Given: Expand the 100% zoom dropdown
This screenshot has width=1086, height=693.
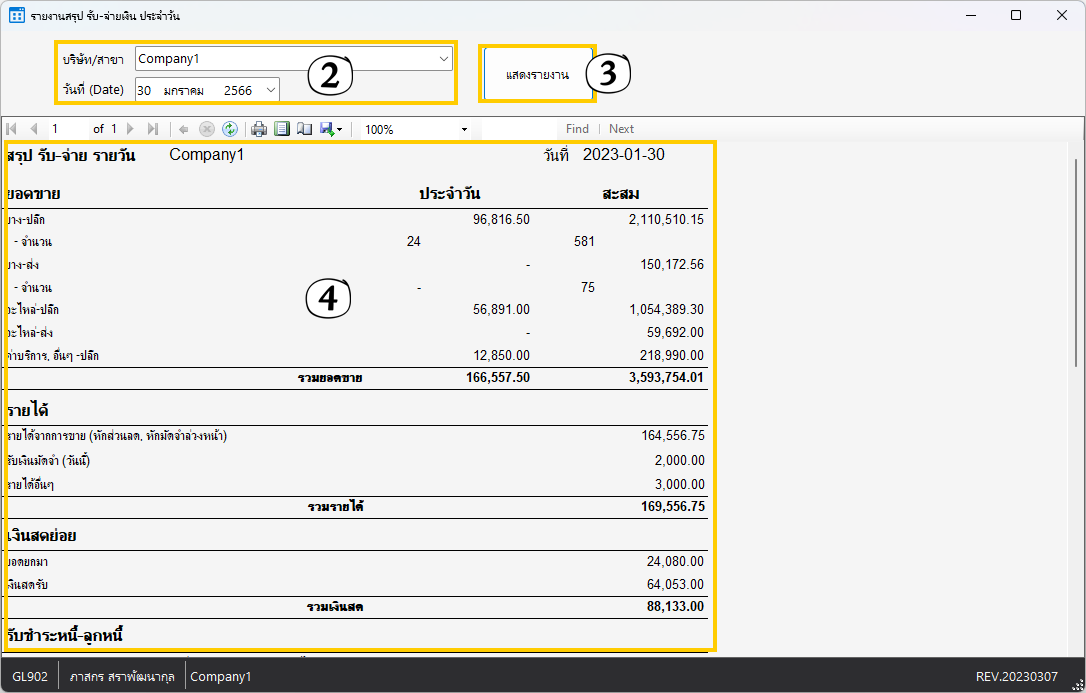Looking at the screenshot, I should [x=464, y=130].
